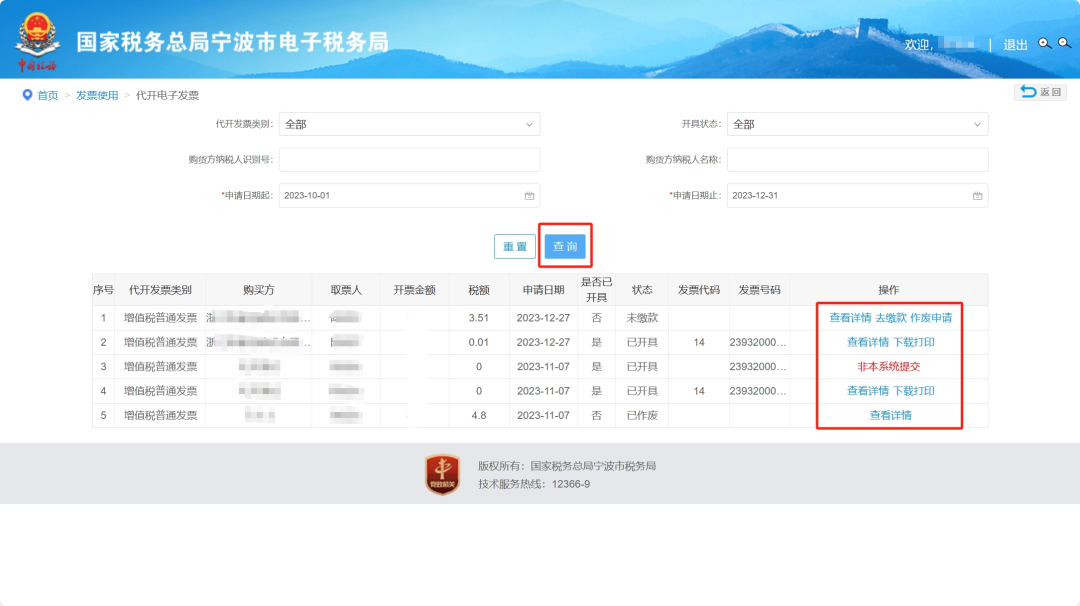Click tax amount 0.01 in row 2
The height and width of the screenshot is (606, 1080).
(479, 342)
